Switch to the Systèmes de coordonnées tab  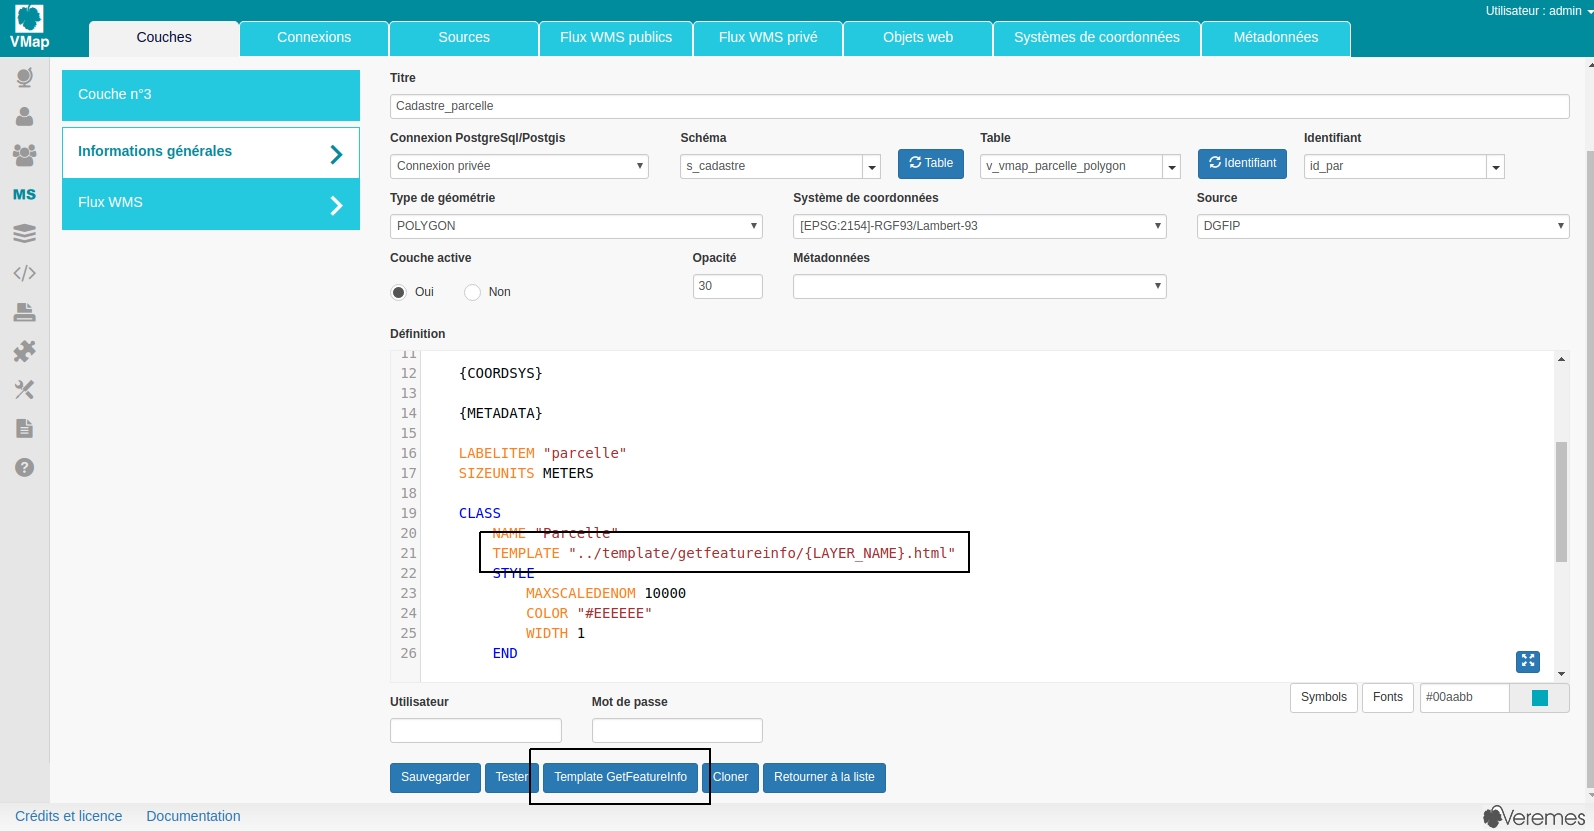pyautogui.click(x=1097, y=38)
